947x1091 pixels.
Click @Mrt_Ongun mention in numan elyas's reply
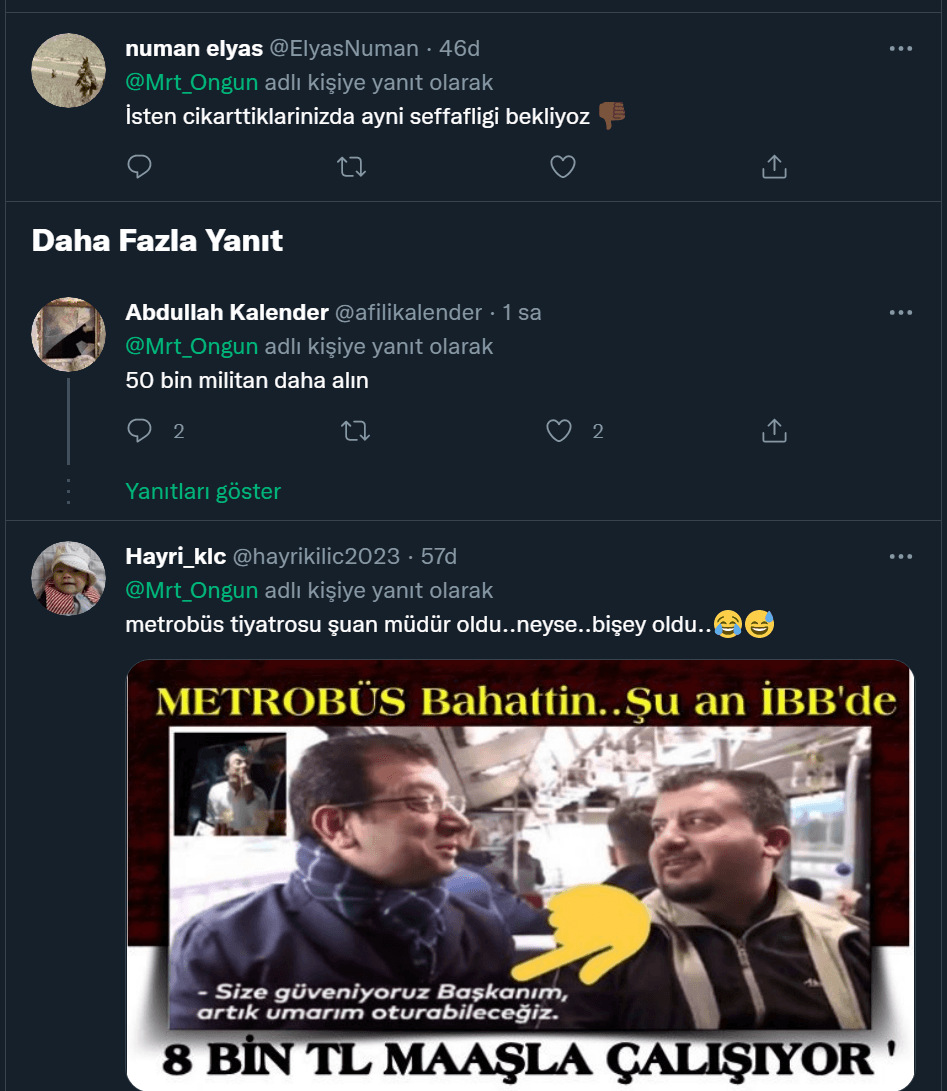[x=191, y=82]
